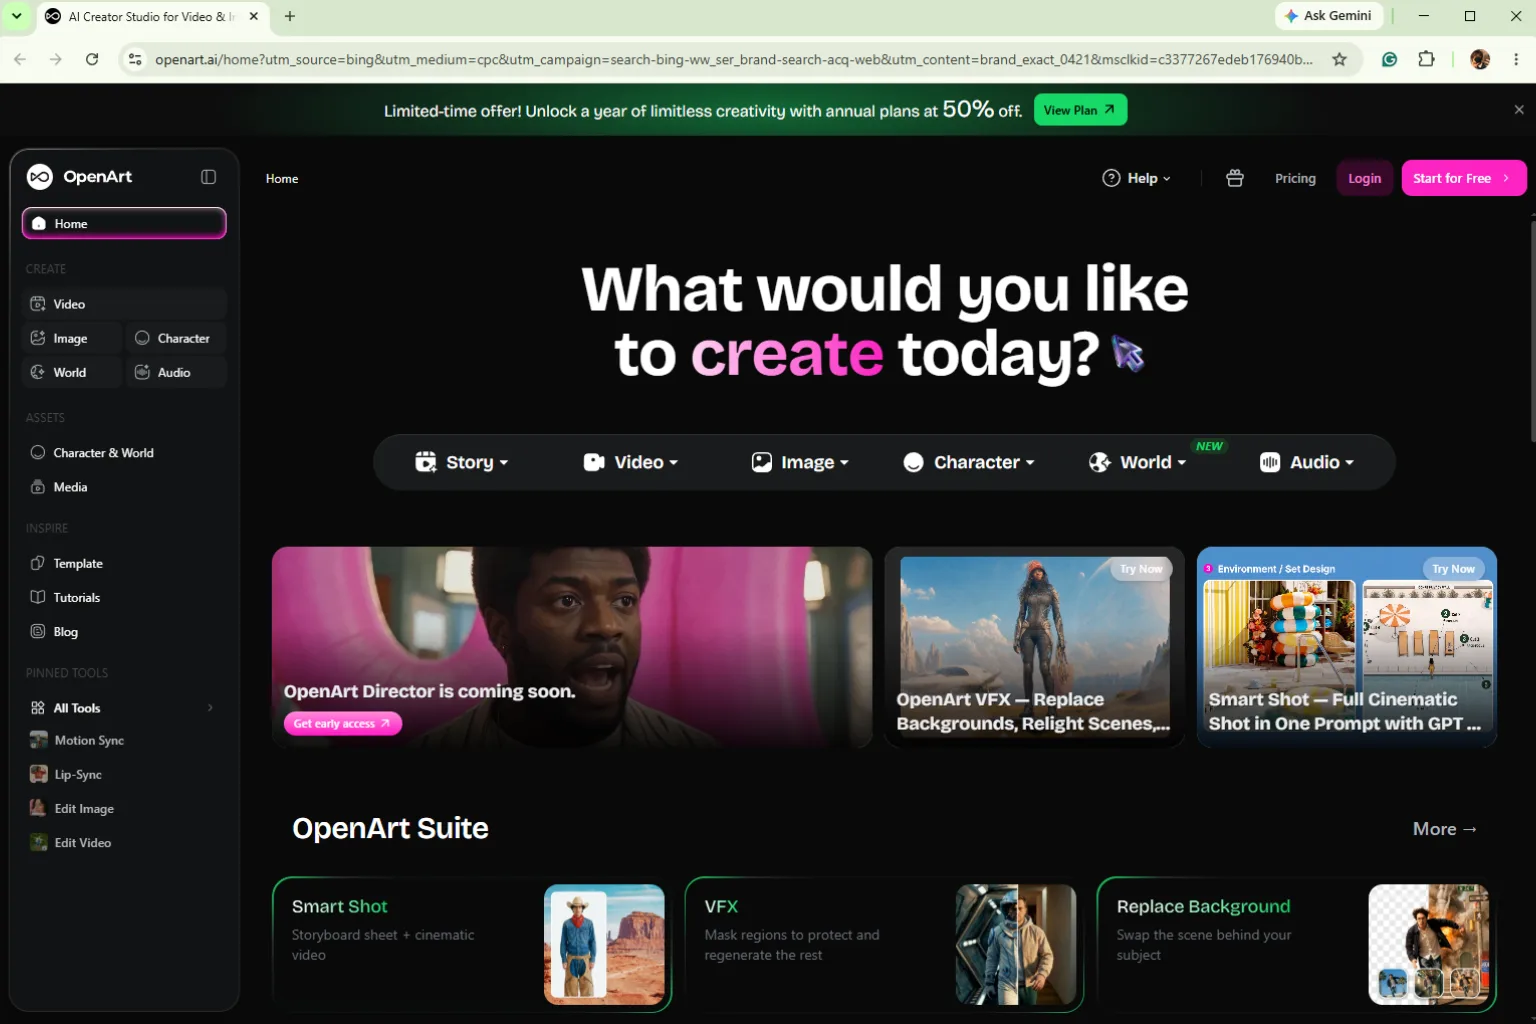The width and height of the screenshot is (1536, 1024).
Task: Open the browser Extensions puzzle icon
Action: [1426, 59]
